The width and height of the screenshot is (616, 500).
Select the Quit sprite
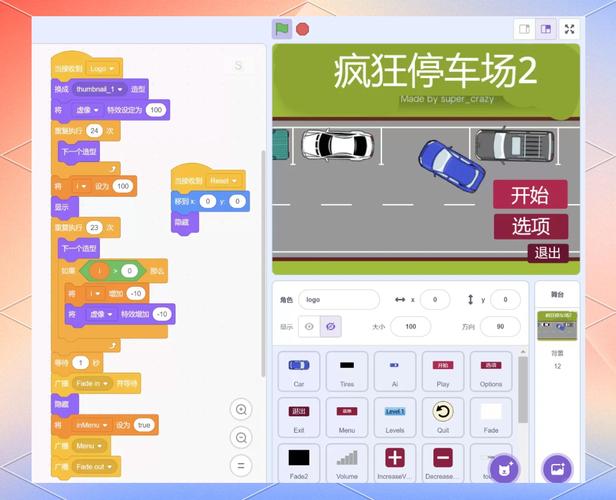[443, 418]
